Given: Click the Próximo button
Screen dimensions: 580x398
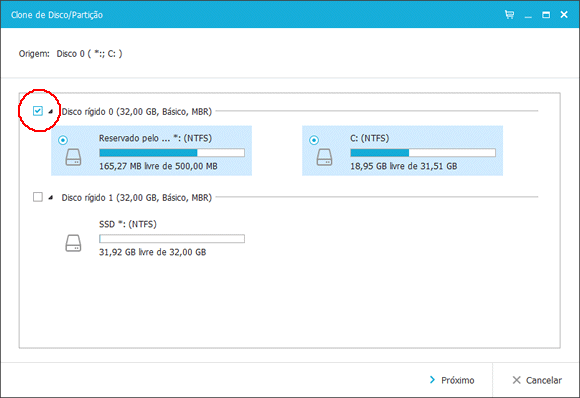Looking at the screenshot, I should [x=452, y=380].
